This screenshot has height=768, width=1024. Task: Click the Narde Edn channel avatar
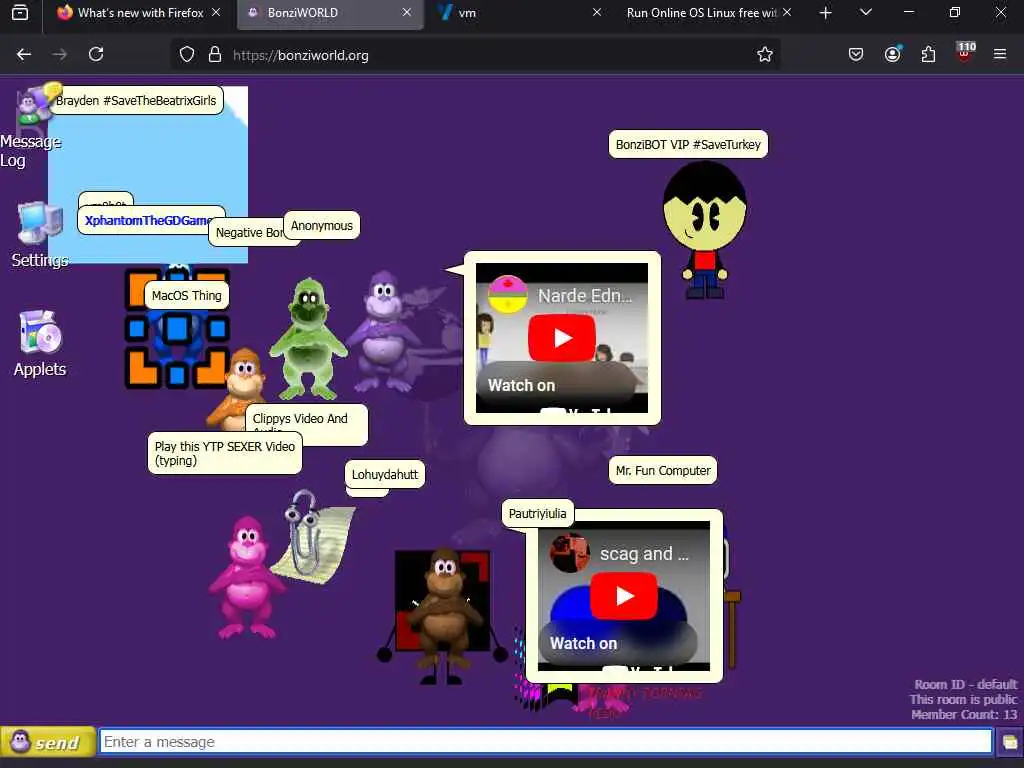click(x=507, y=295)
